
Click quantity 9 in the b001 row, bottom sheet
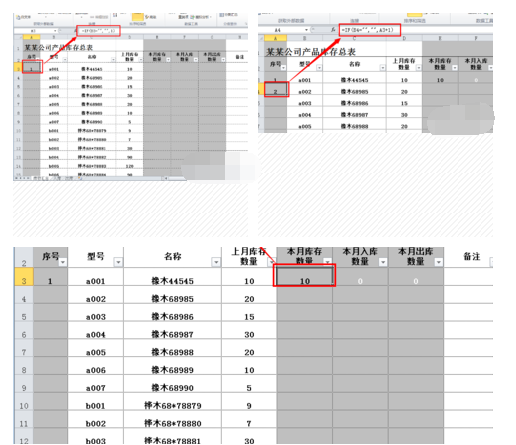click(249, 402)
